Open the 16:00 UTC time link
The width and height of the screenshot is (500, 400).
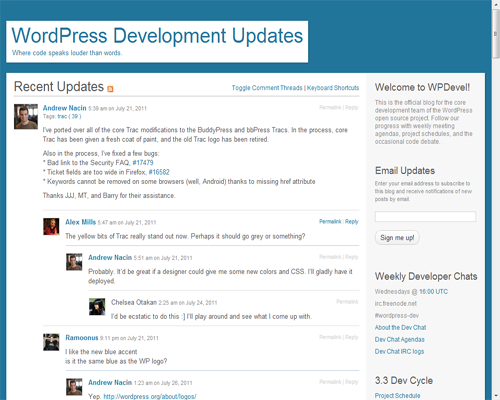433,292
